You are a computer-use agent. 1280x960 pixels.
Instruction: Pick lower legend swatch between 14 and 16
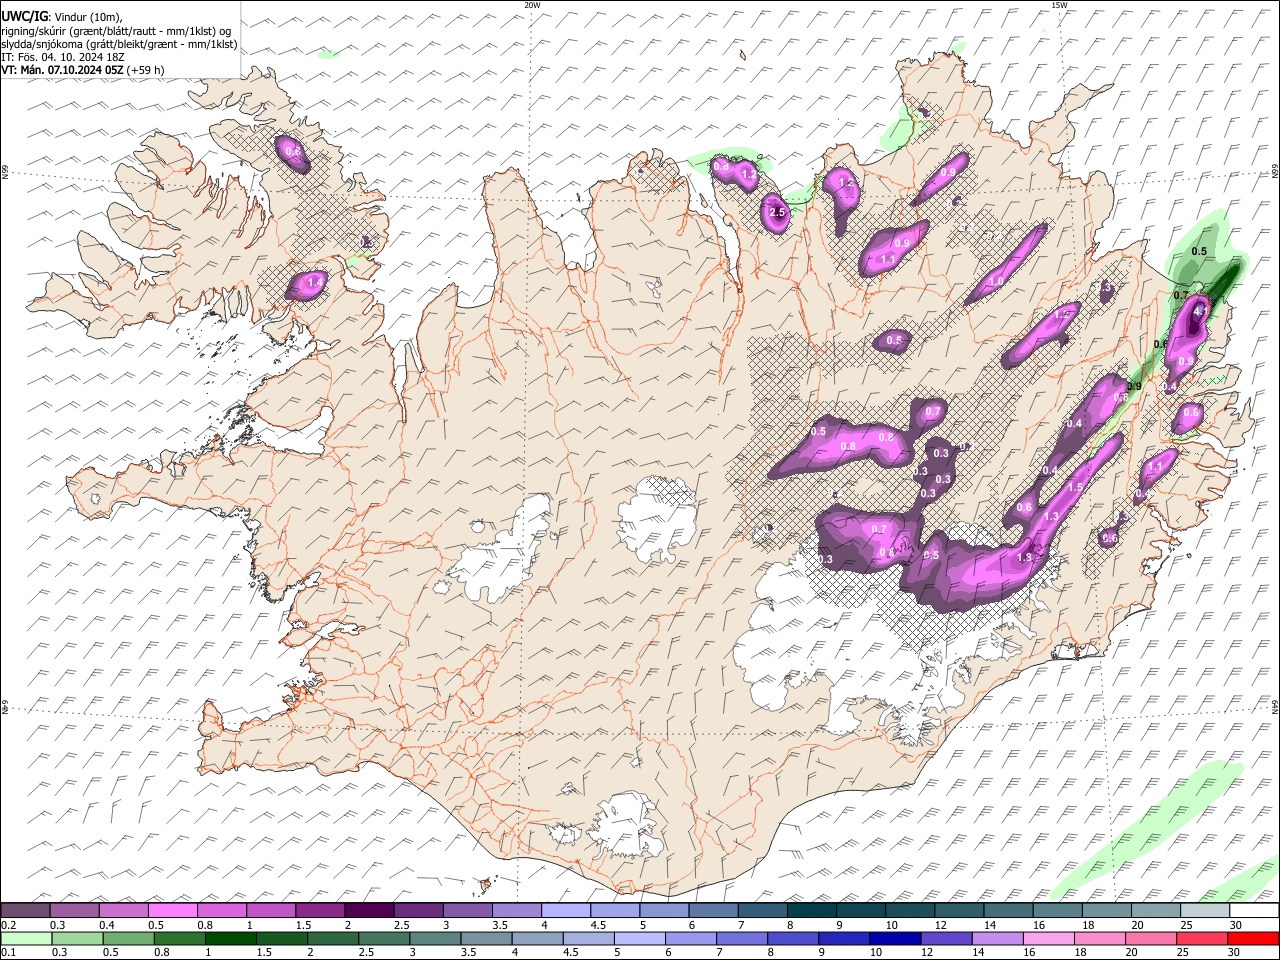tap(997, 938)
